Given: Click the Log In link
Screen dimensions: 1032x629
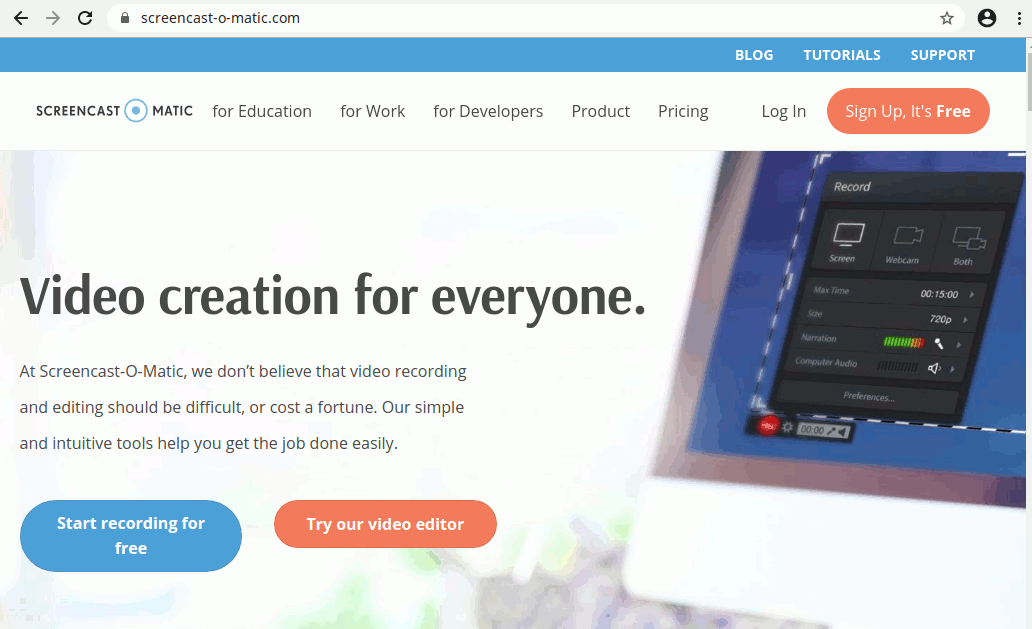Looking at the screenshot, I should (783, 111).
